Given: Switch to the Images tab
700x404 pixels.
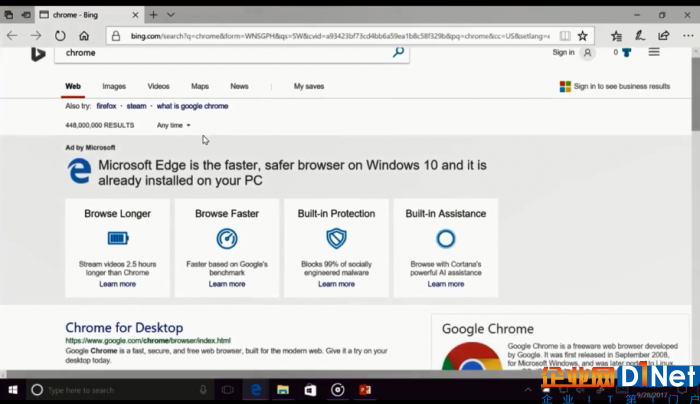Looking at the screenshot, I should 114,86.
